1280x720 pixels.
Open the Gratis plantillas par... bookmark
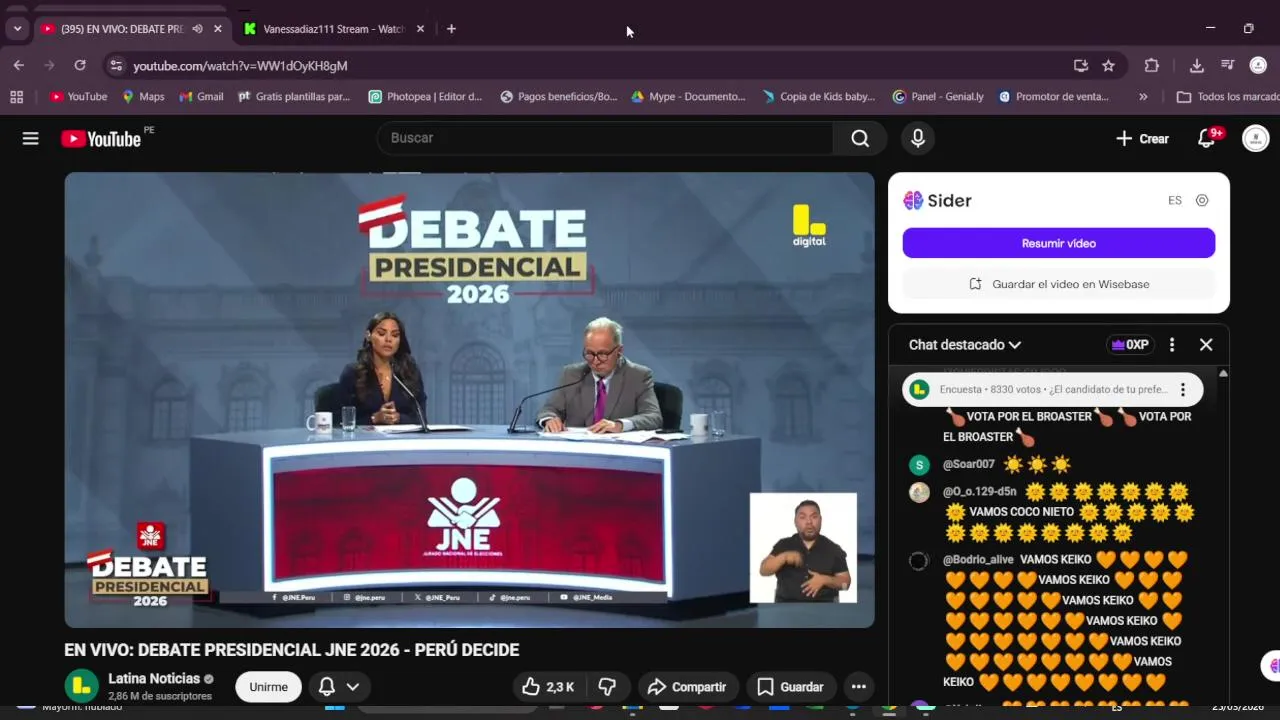[x=294, y=97]
